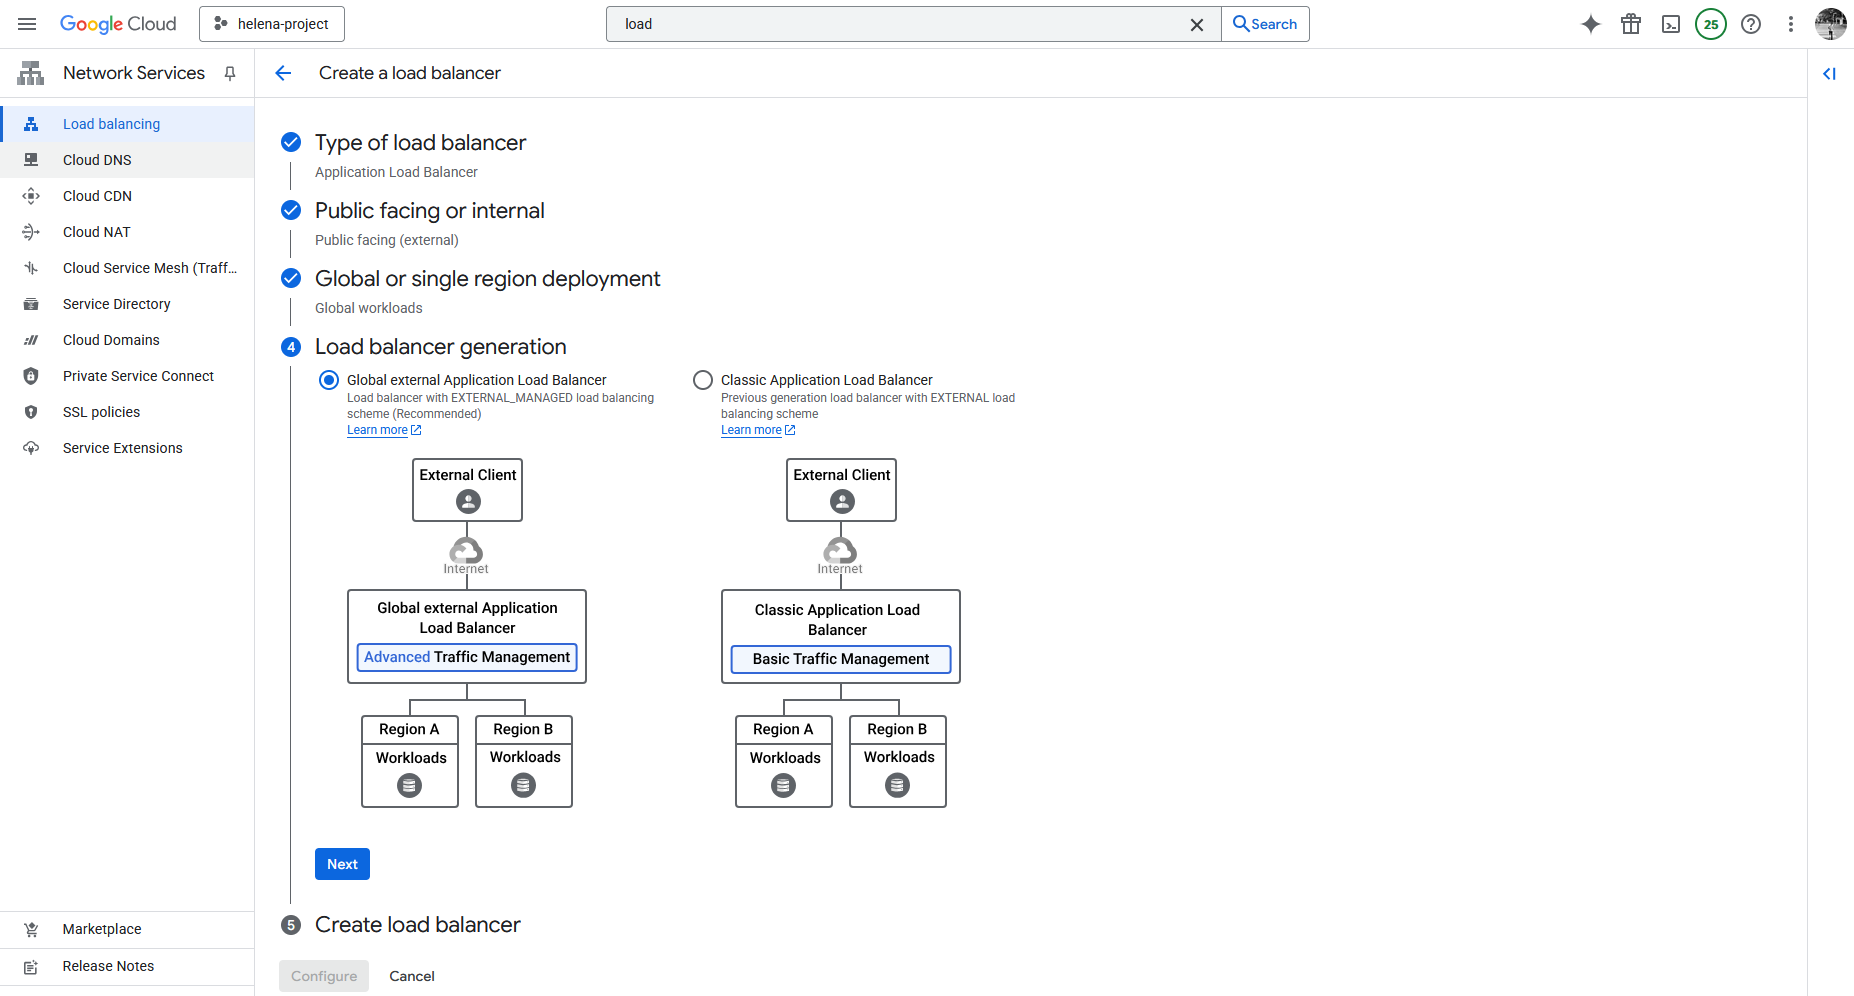Clear the search box text
Viewport: 1854px width, 996px height.
click(1196, 24)
